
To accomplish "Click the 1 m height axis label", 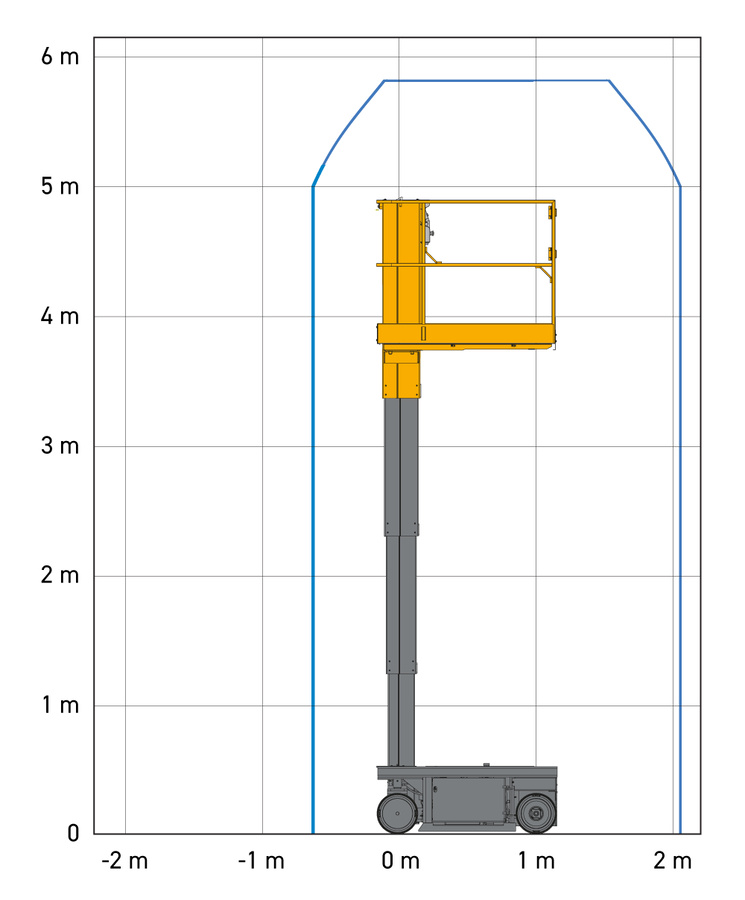I will coord(61,705).
